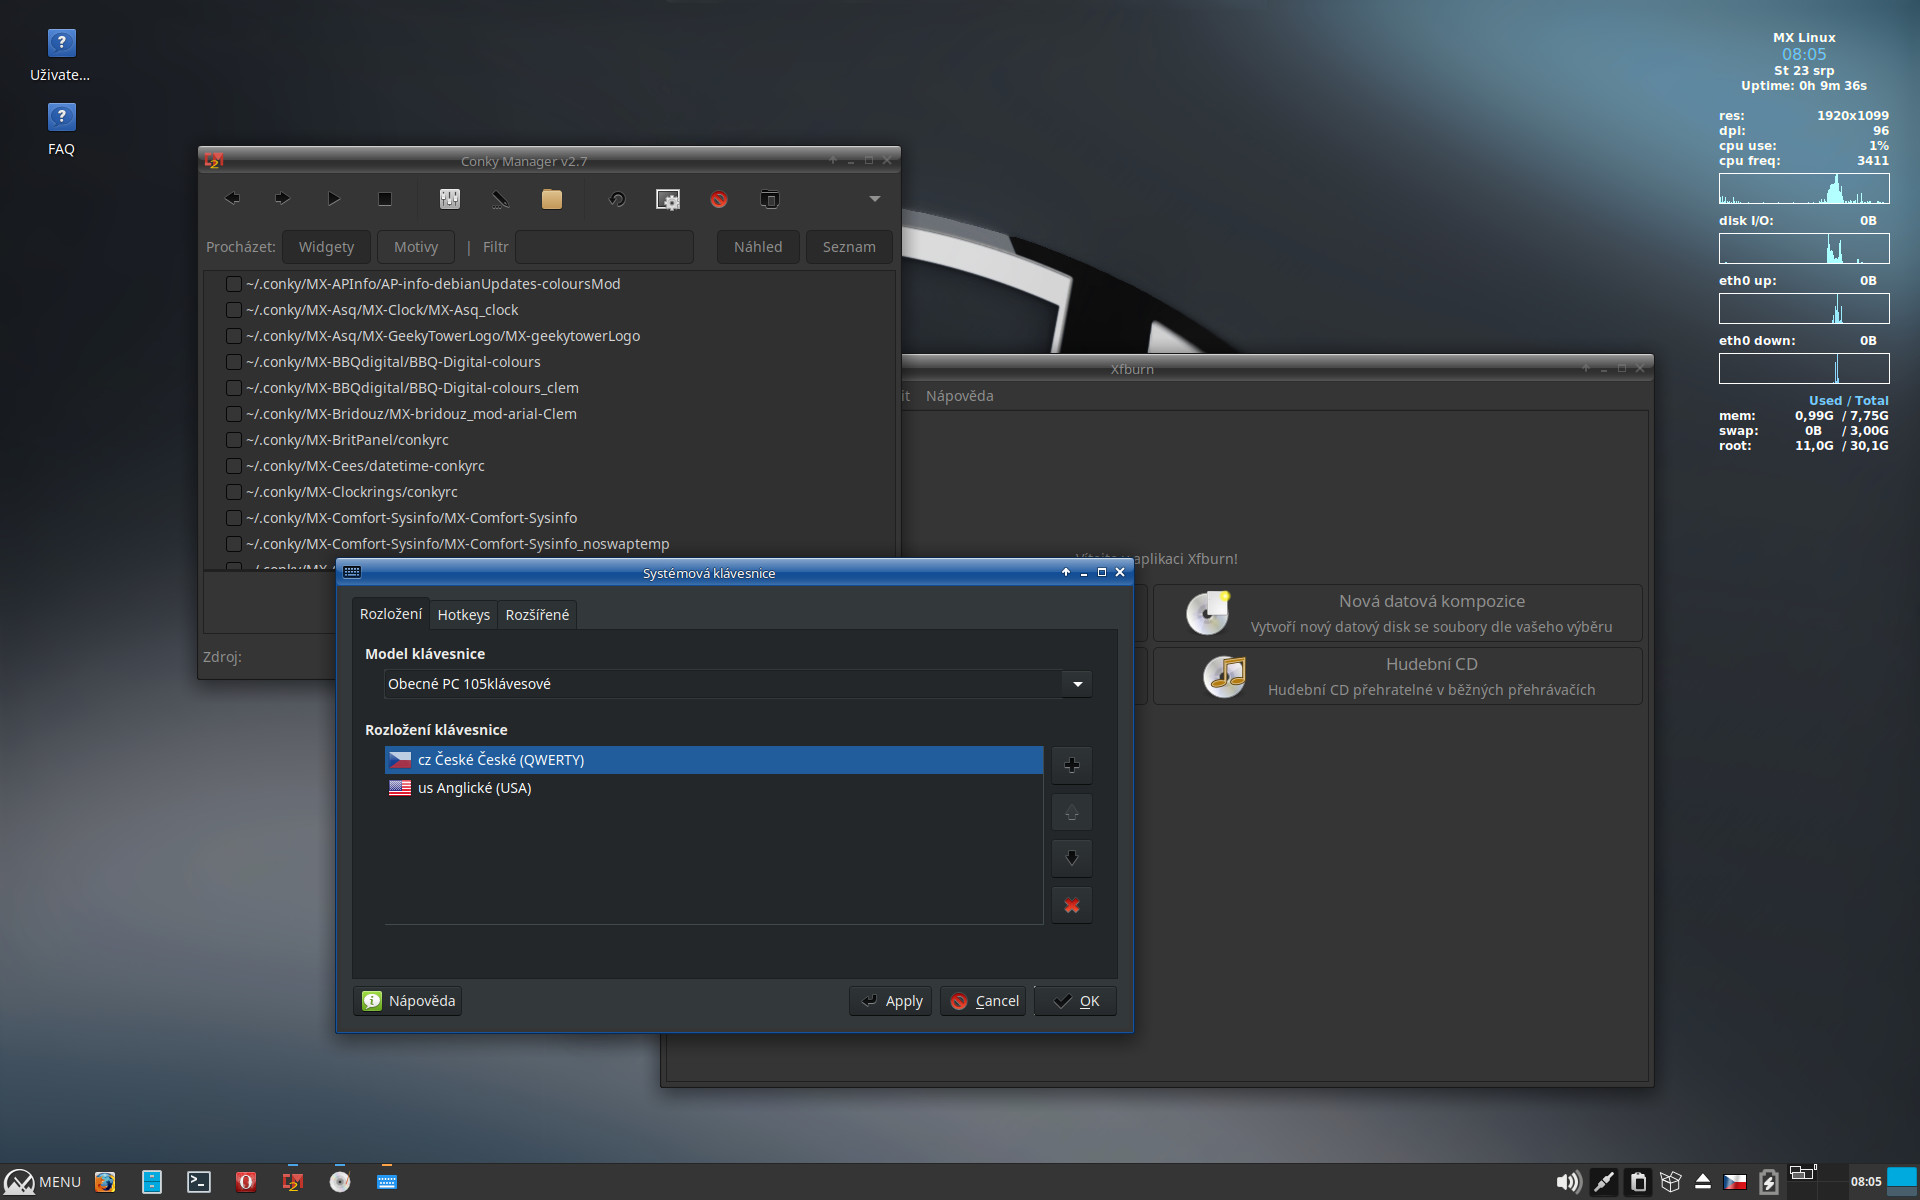Move layout down with the down arrow
1920x1200 pixels.
click(1072, 858)
